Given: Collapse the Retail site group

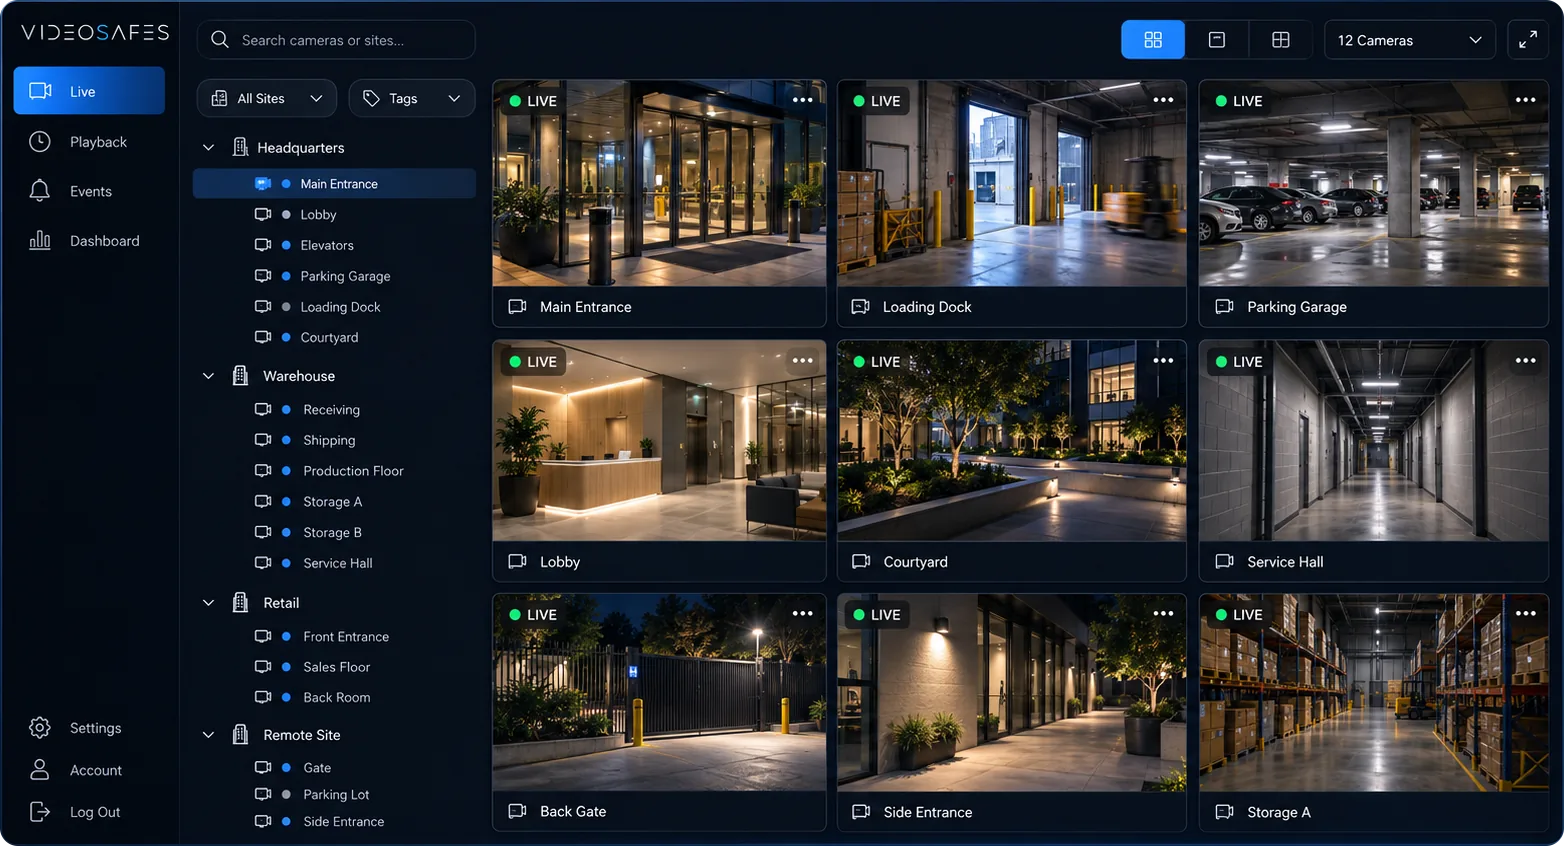Looking at the screenshot, I should point(208,603).
